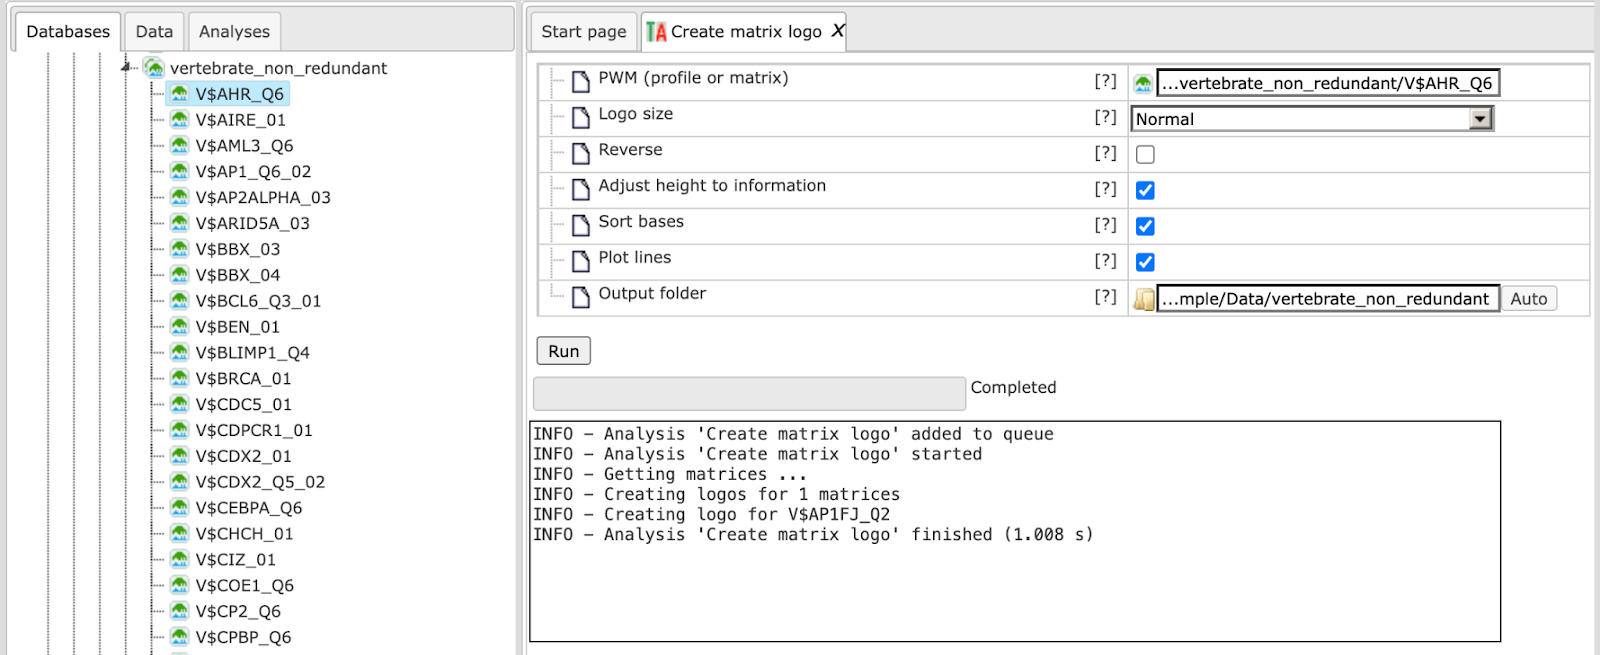
Task: Click the V$CDC5_01 matrix icon
Action: (180, 404)
